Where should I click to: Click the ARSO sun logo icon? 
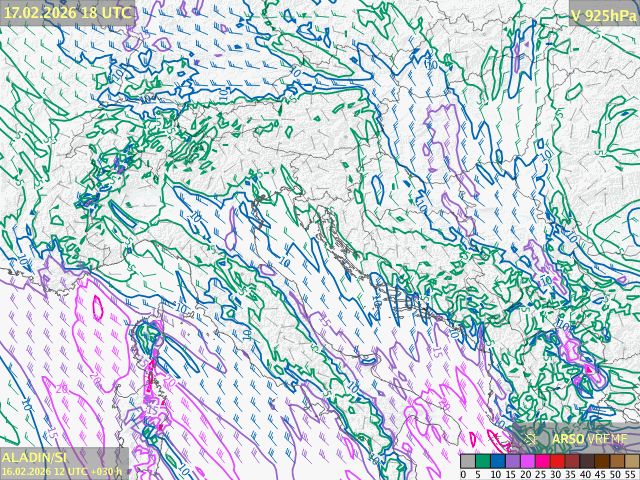point(532,438)
